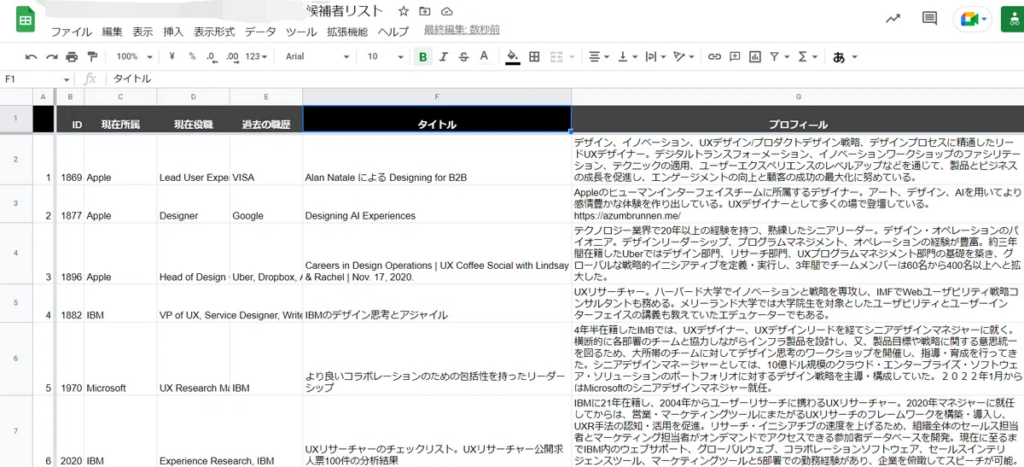Print the spreadsheet

tap(72, 57)
